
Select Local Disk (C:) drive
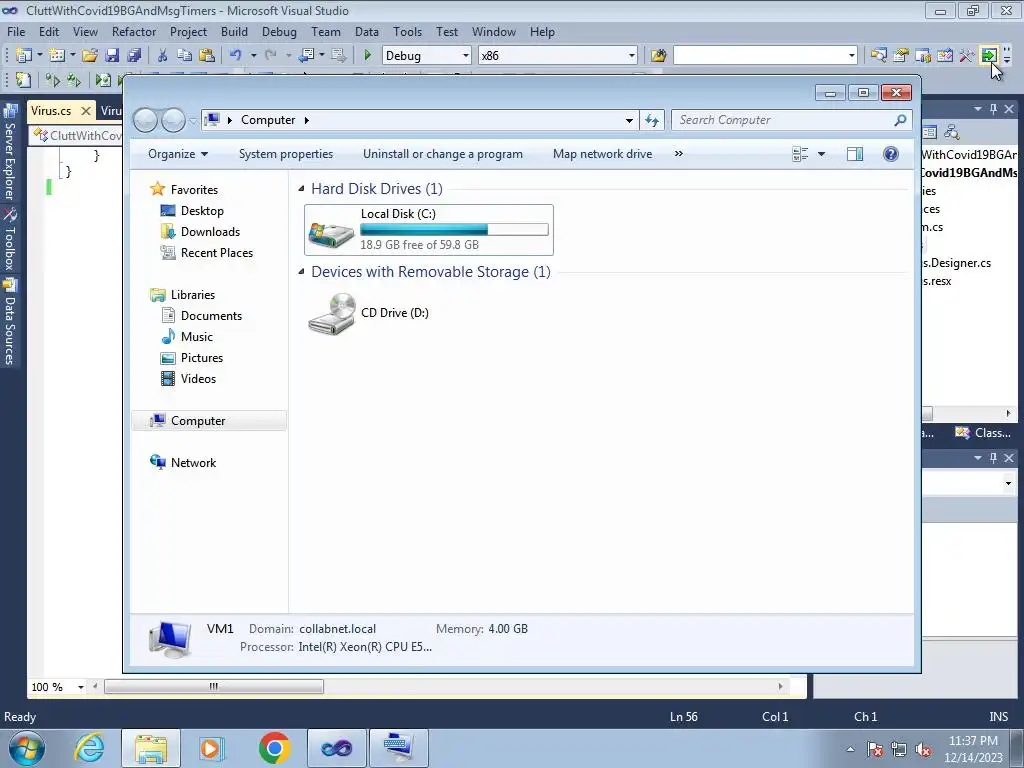pyautogui.click(x=428, y=230)
